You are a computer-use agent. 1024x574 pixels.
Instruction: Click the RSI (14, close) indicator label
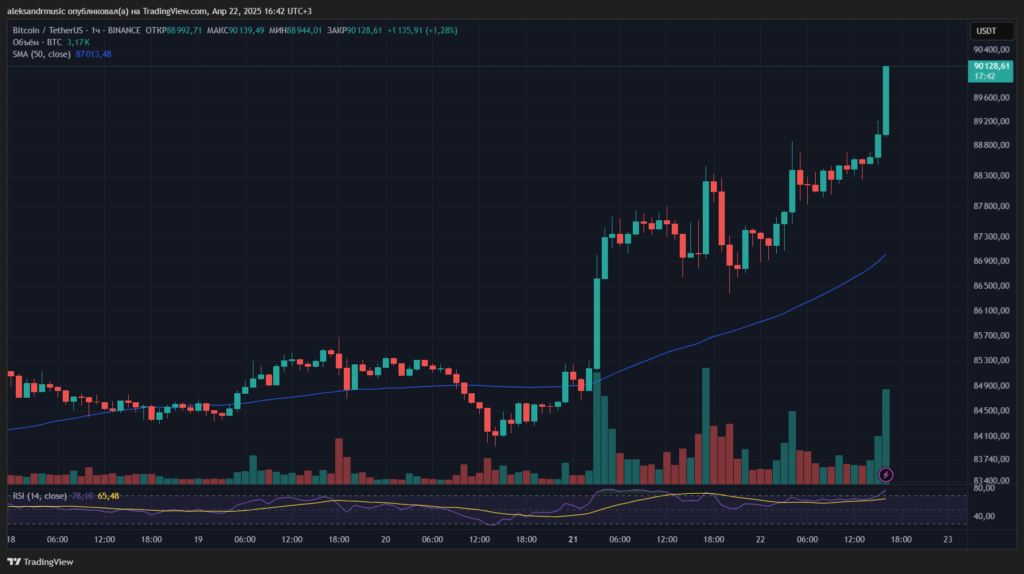39,496
